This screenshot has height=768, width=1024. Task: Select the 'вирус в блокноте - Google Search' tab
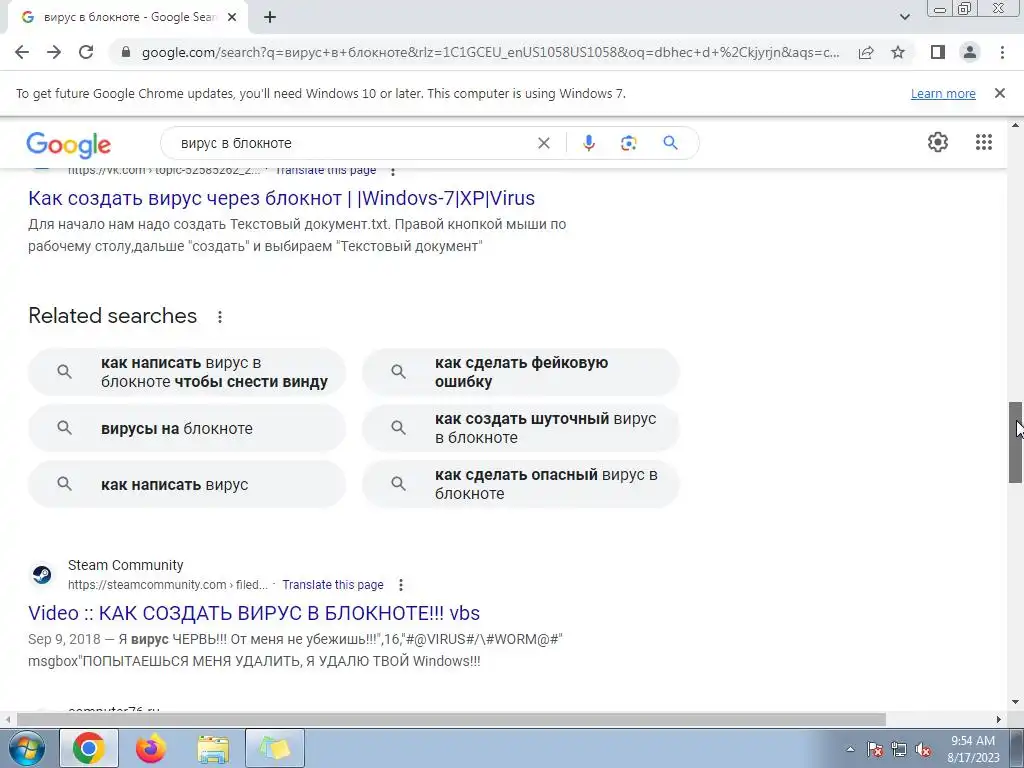128,18
